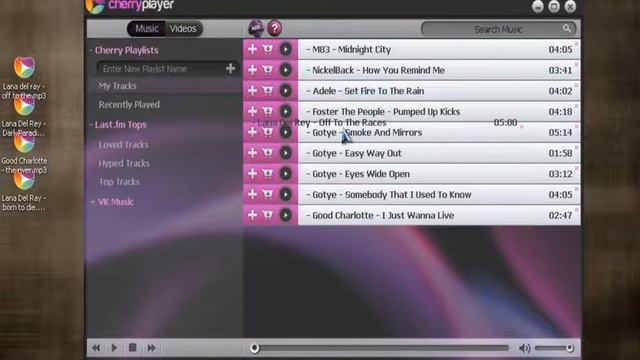
Task: Select the 04:05 duration of Midnight City
Action: (x=560, y=49)
